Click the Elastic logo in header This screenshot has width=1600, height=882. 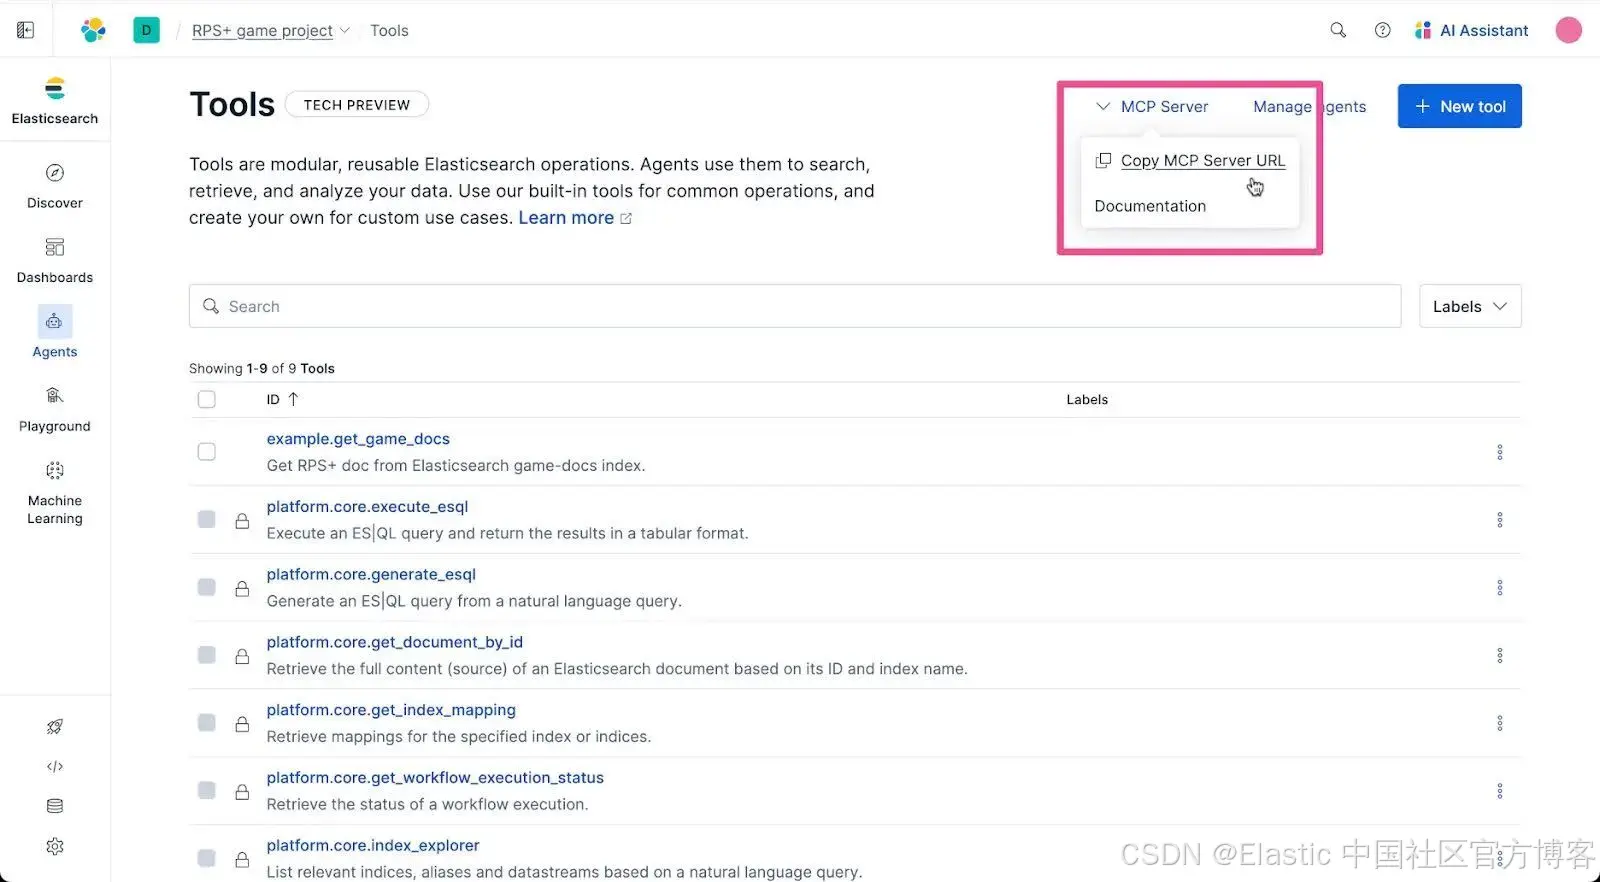[x=93, y=30]
